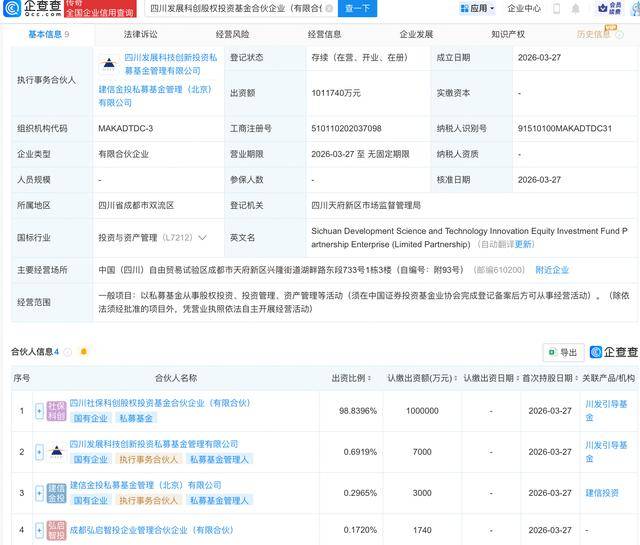Open the 附近企业 link
The width and height of the screenshot is (640, 545).
point(552,270)
